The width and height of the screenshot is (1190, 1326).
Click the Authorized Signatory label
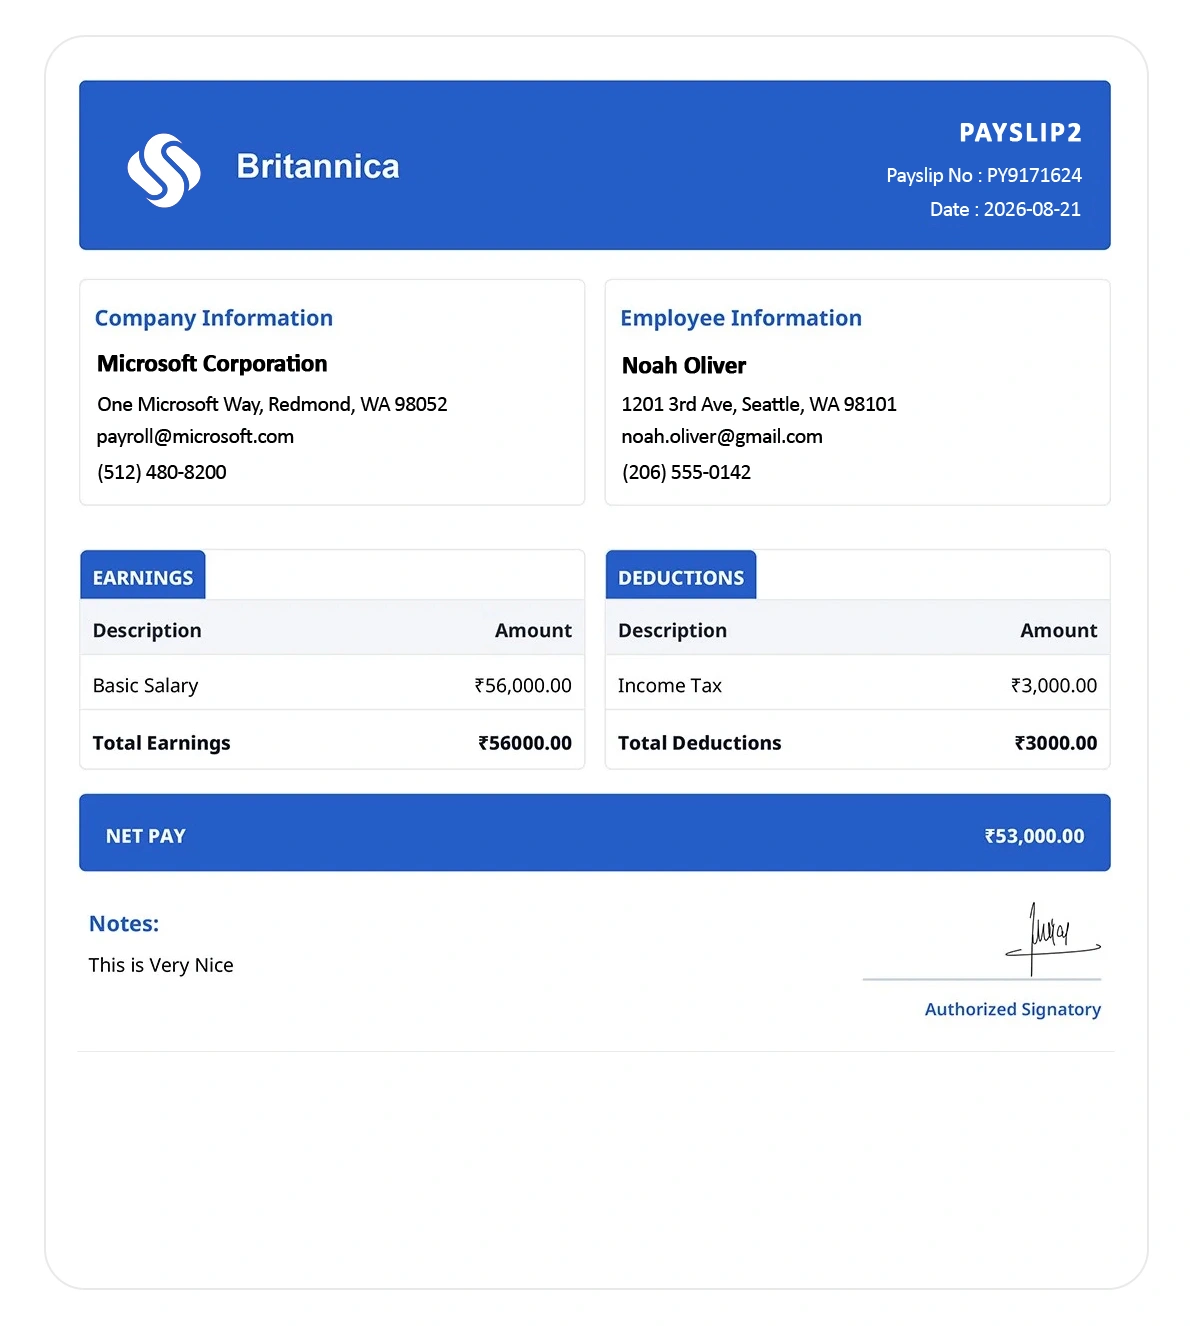coord(1012,1010)
